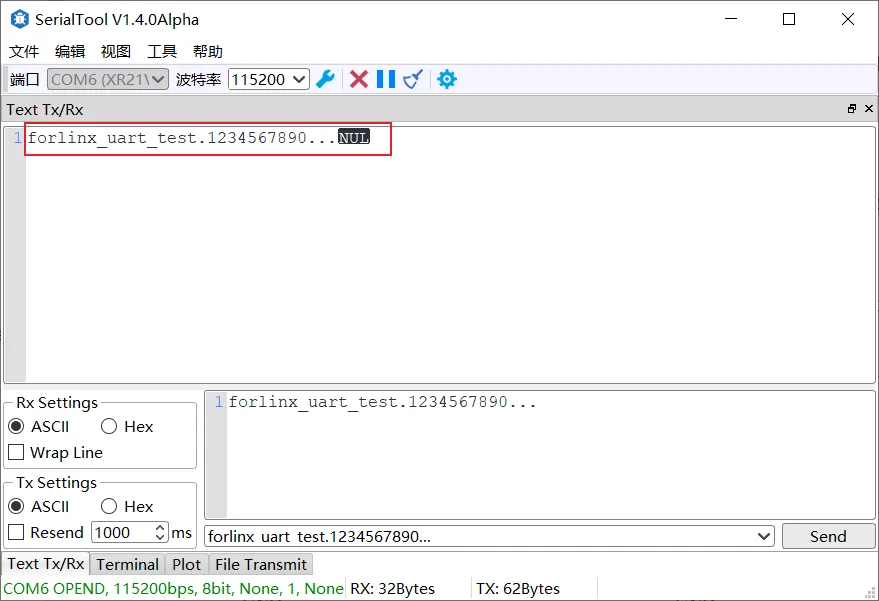Open the 工具 menu
The height and width of the screenshot is (601, 879).
(162, 52)
